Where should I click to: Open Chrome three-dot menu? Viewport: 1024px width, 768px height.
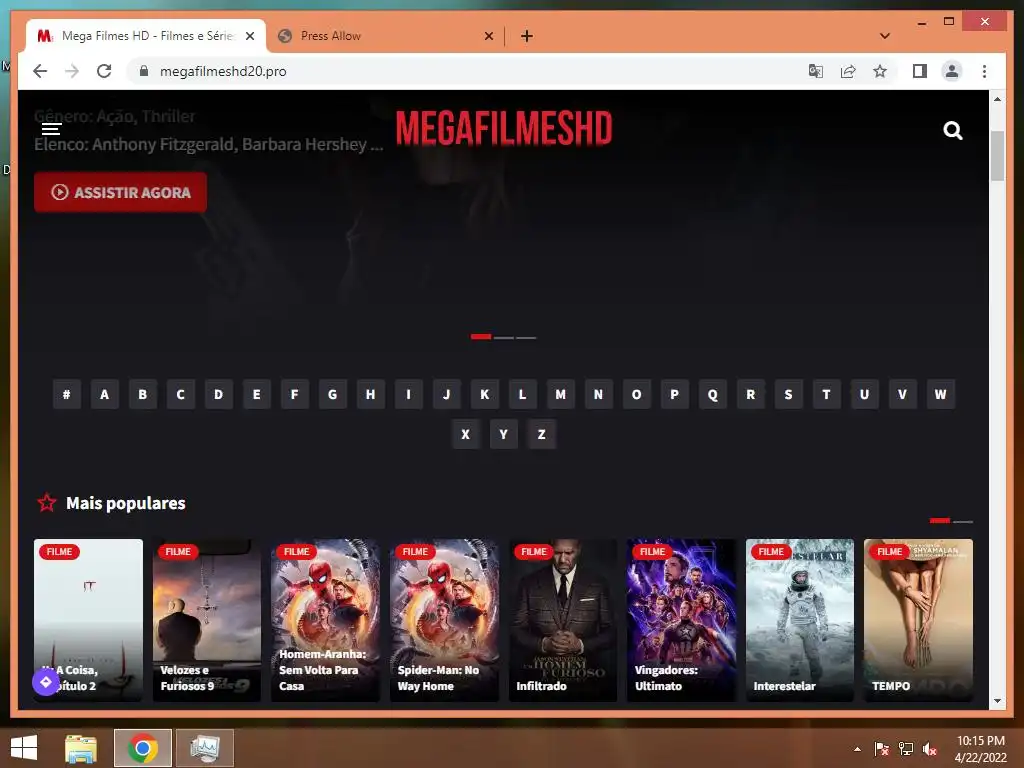pos(984,71)
